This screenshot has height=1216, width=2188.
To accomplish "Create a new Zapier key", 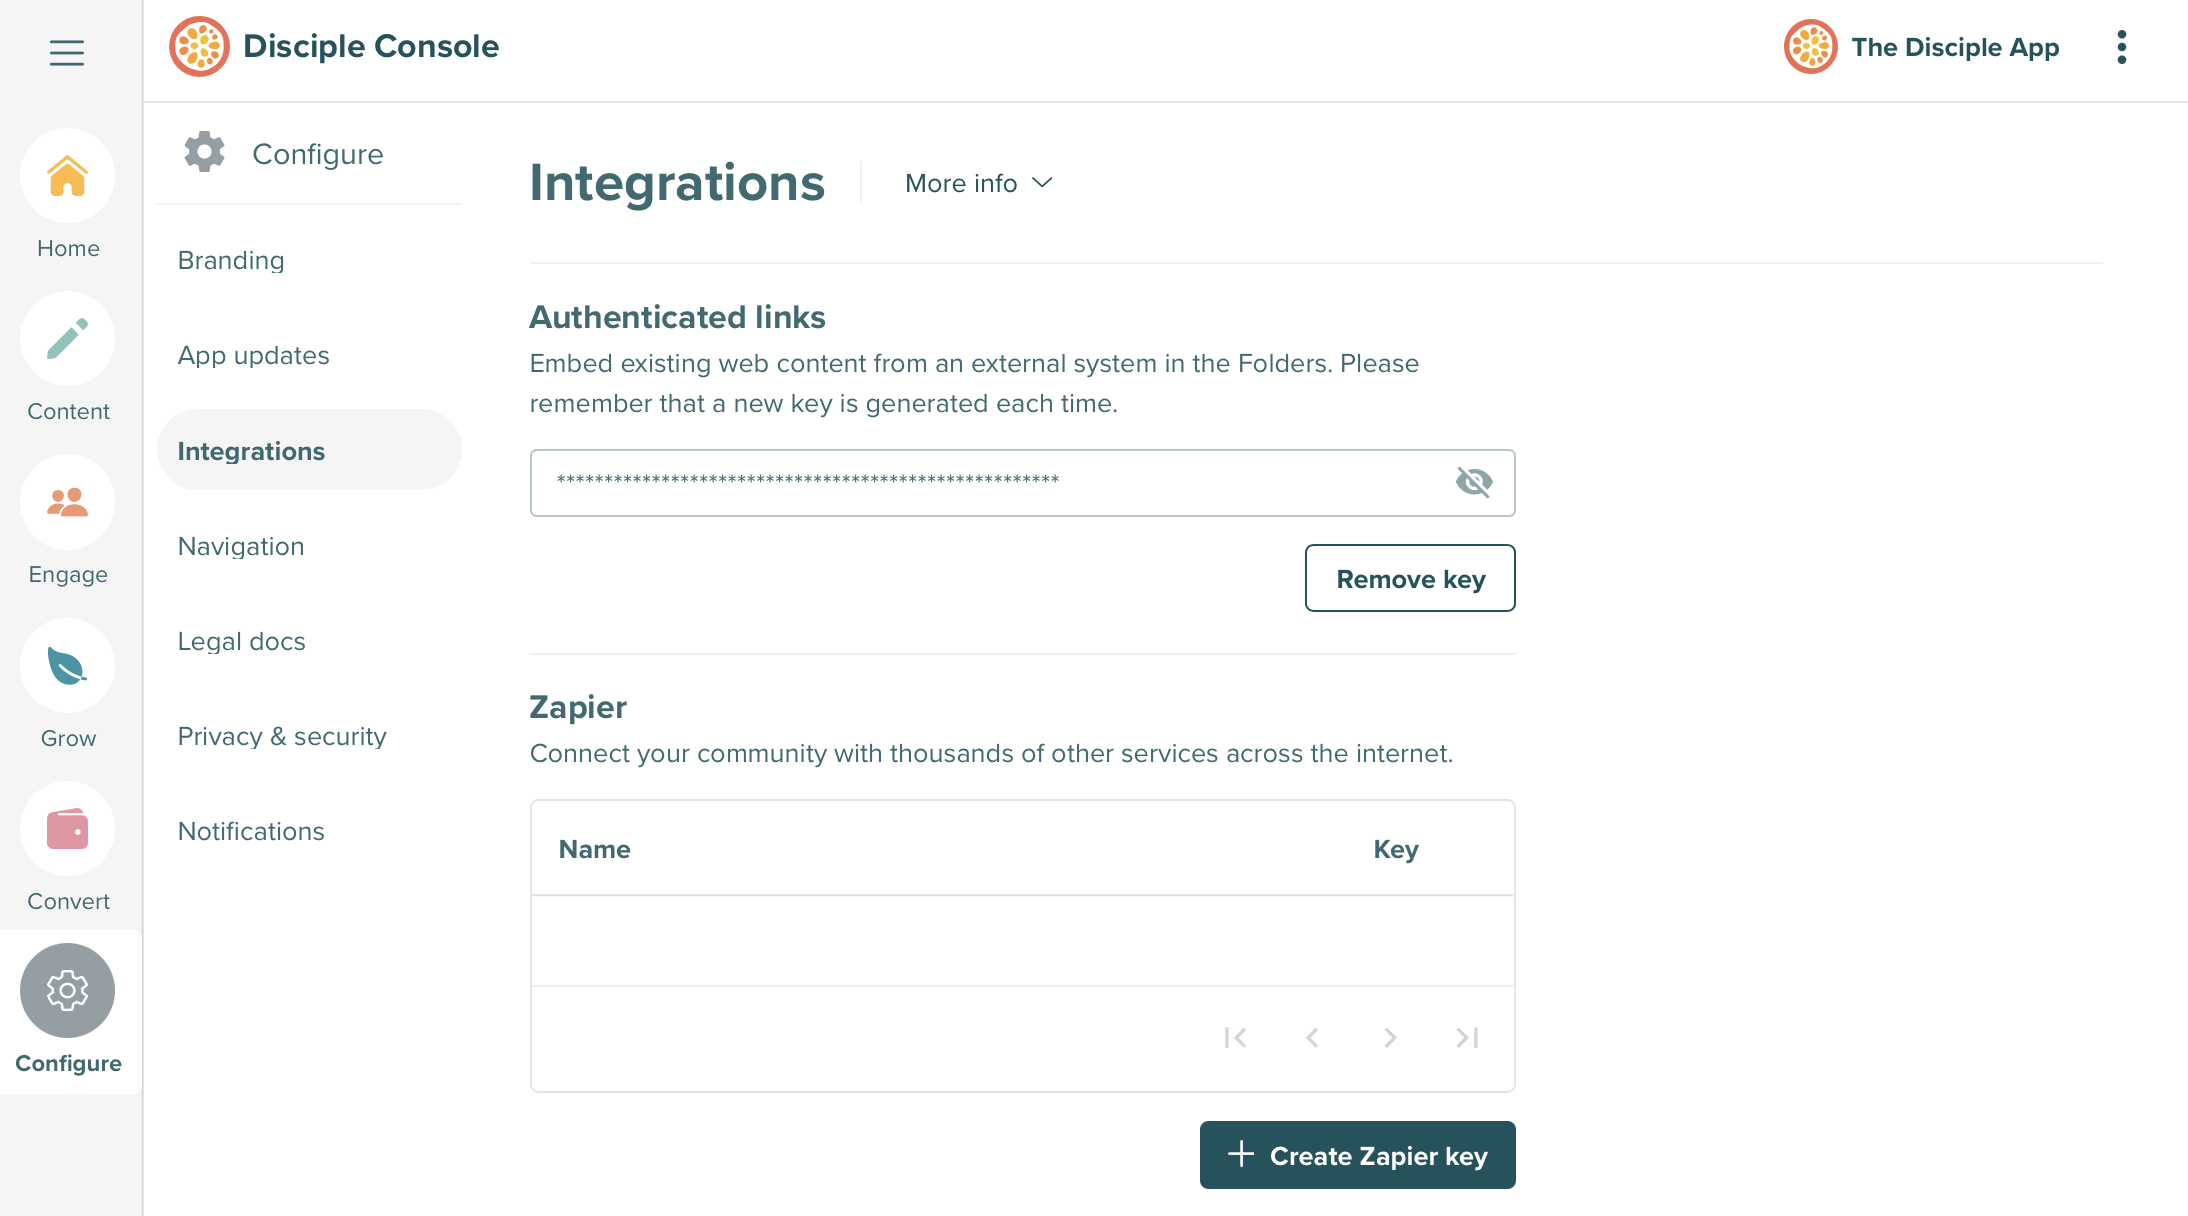I will [x=1357, y=1155].
